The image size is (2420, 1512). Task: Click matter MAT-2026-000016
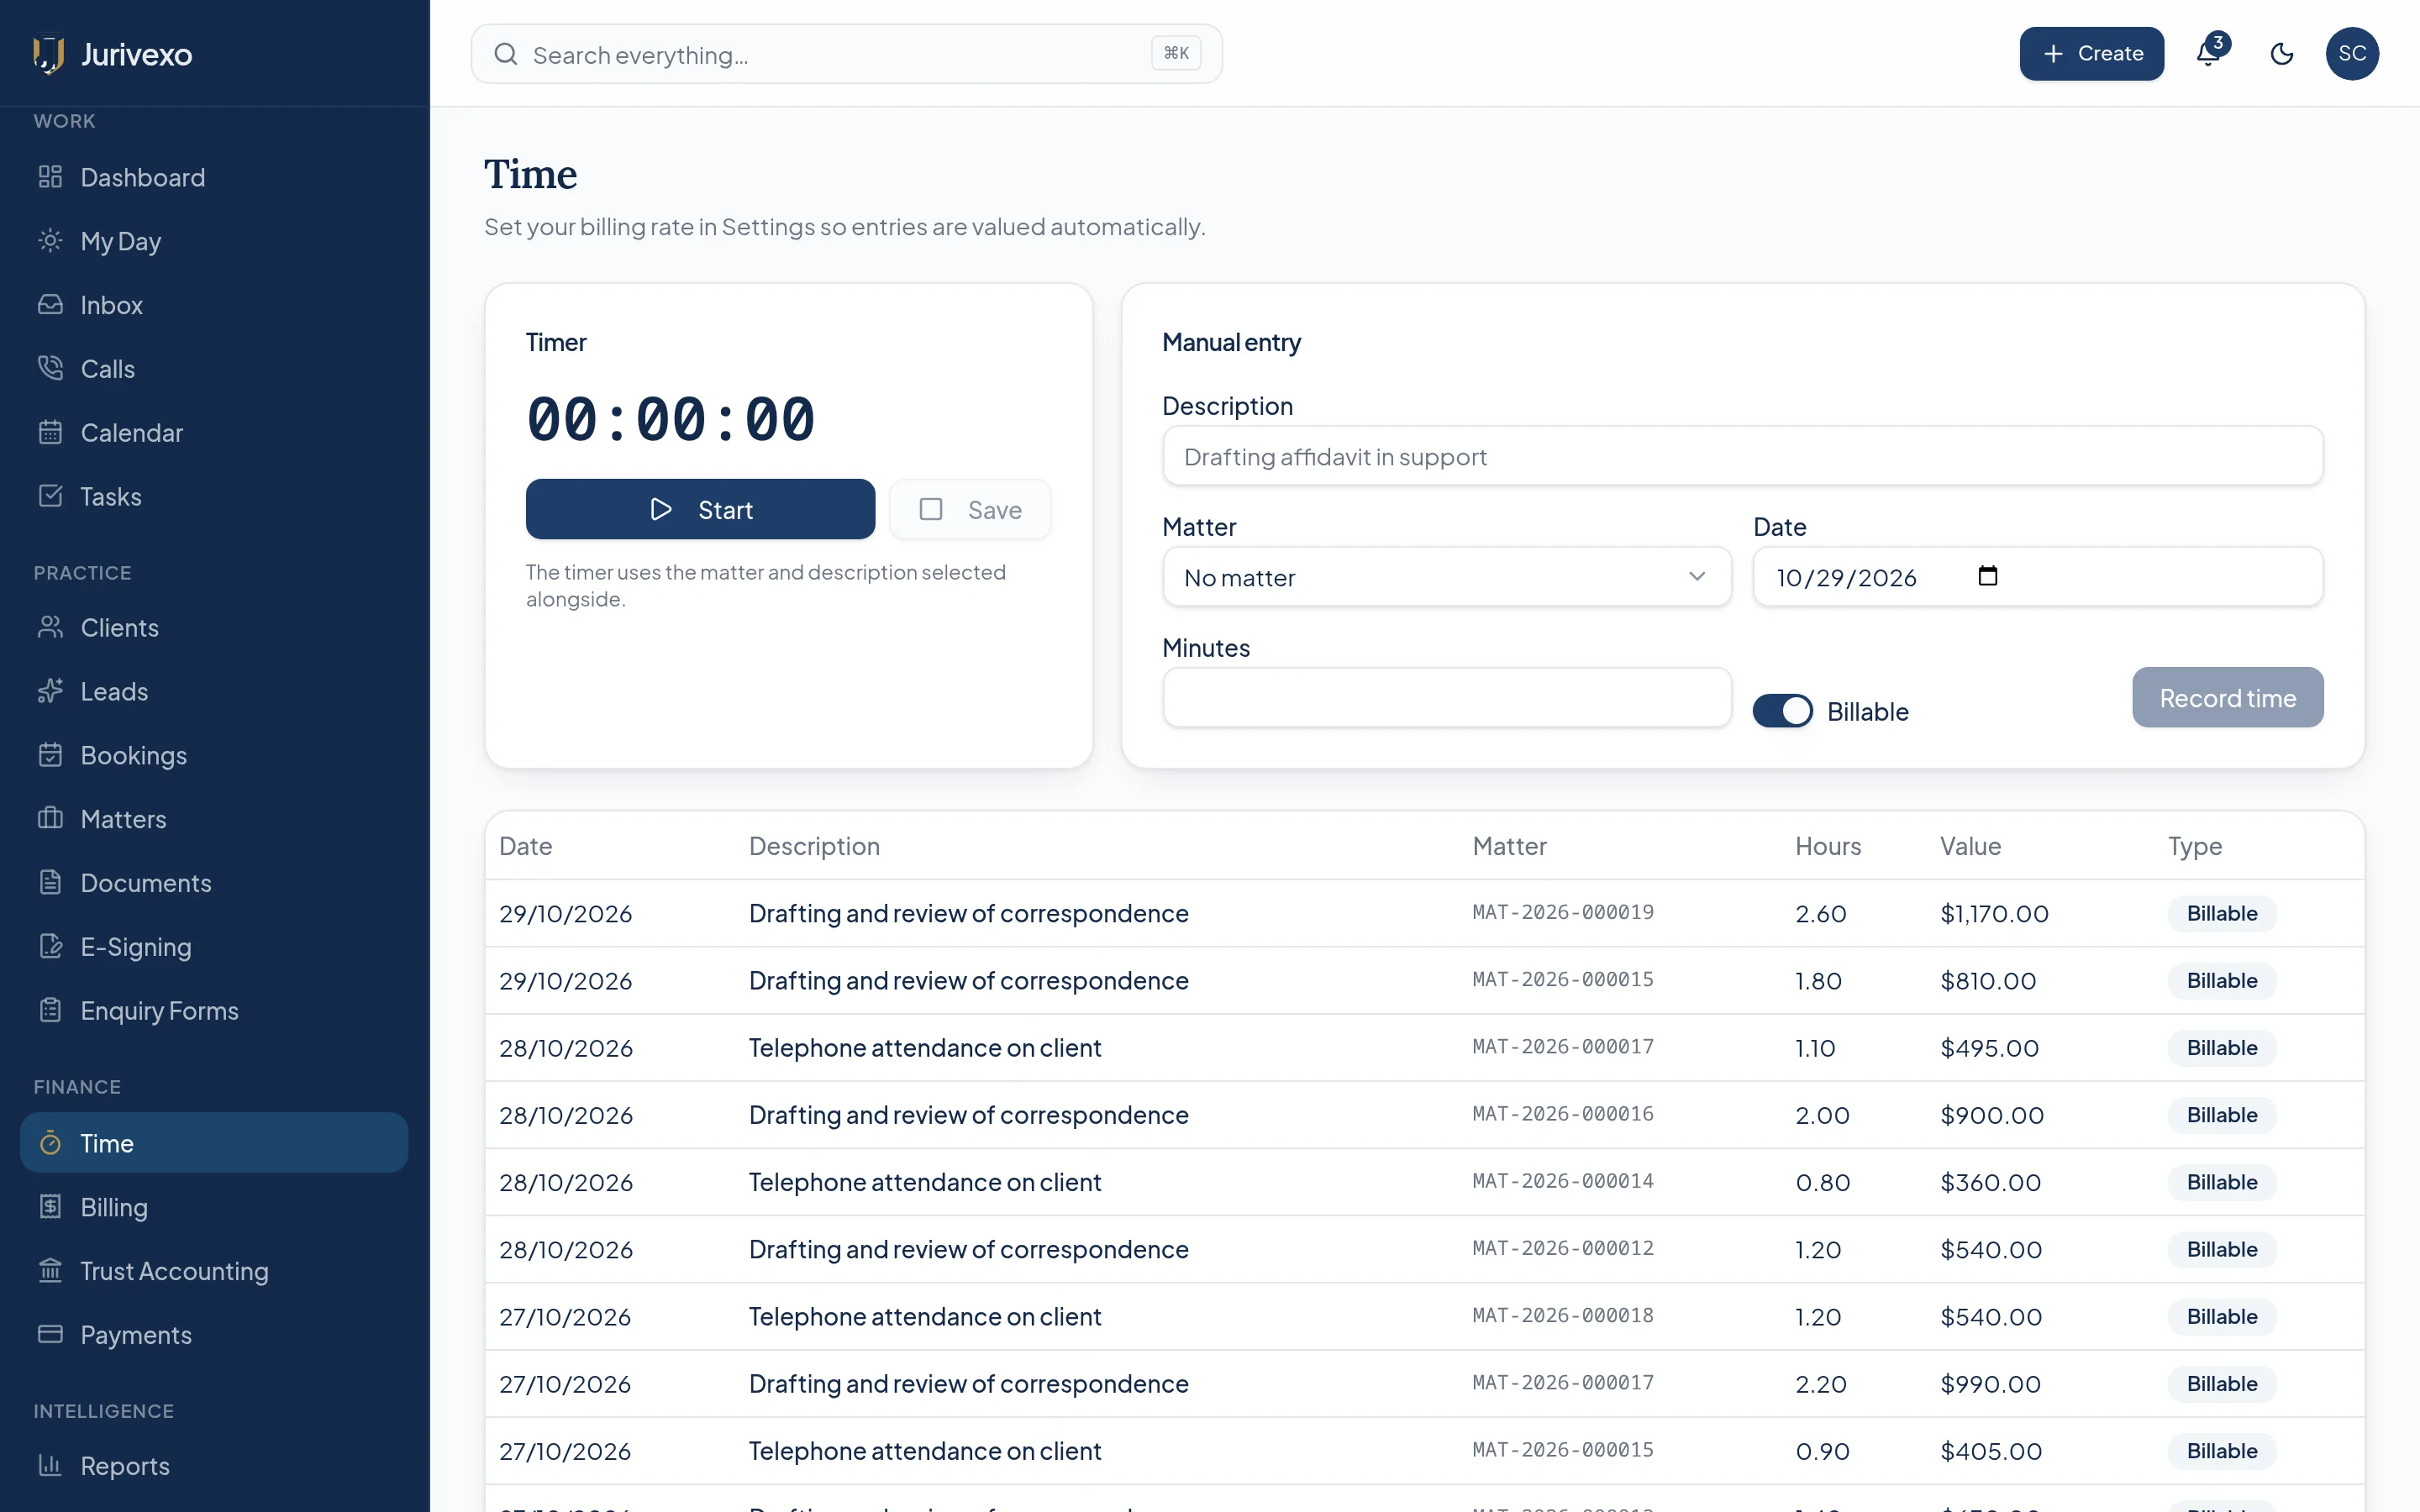pos(1563,1114)
